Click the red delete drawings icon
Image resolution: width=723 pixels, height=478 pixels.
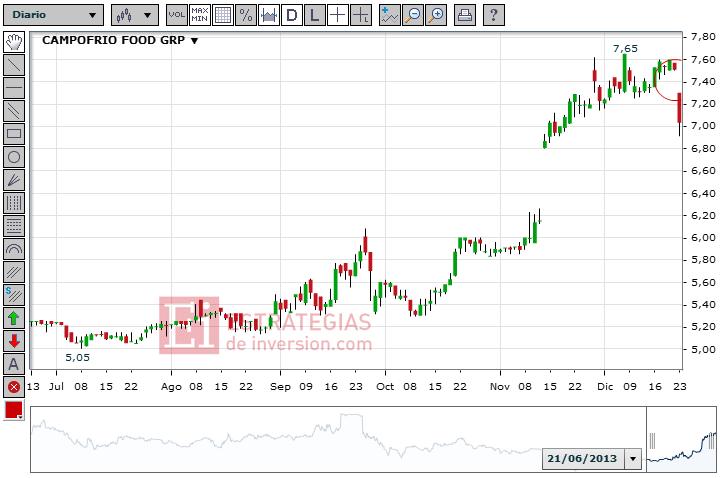click(14, 387)
